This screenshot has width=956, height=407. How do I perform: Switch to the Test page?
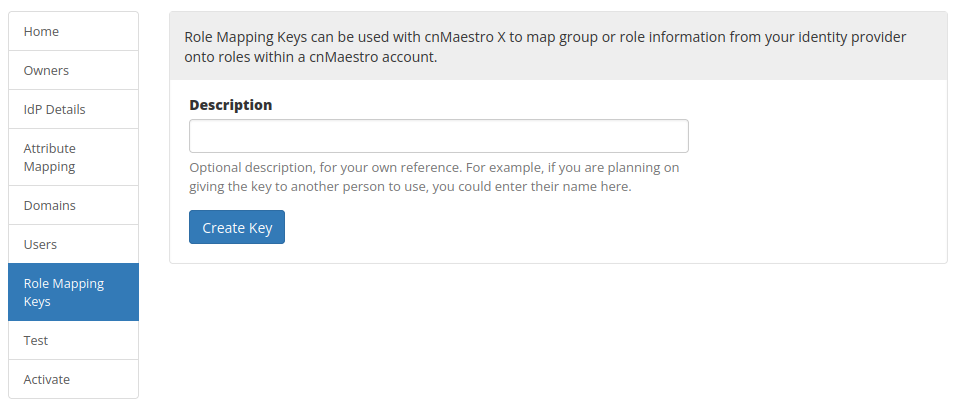[x=73, y=340]
